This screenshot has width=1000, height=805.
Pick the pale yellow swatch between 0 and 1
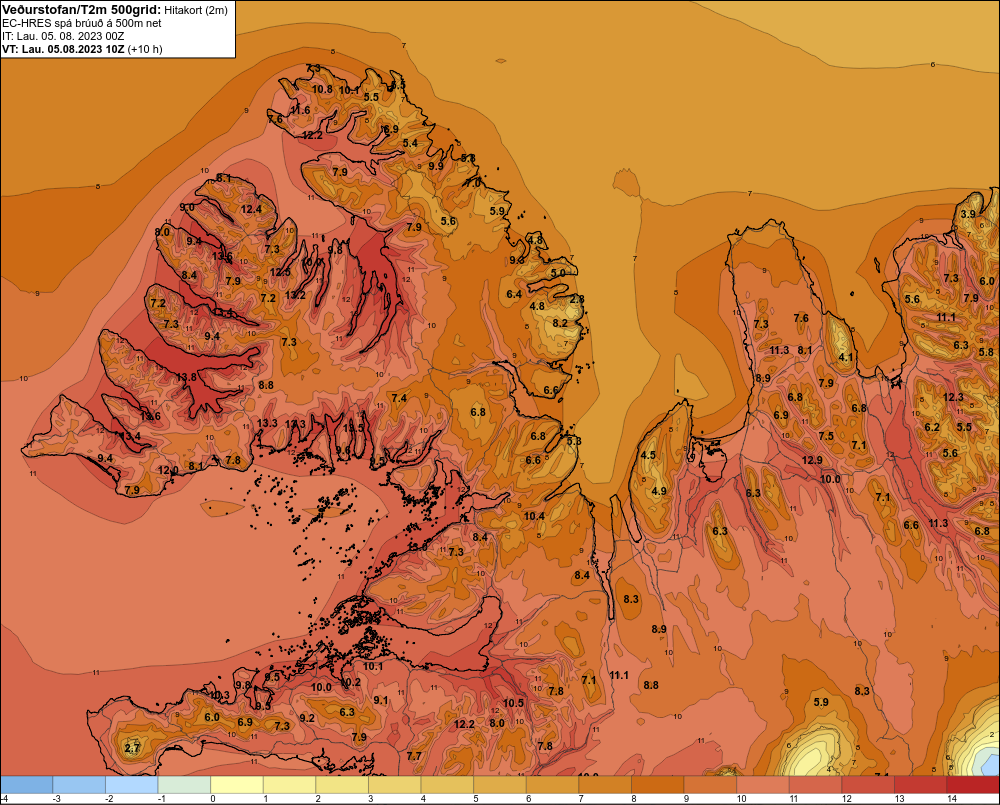coord(237,785)
